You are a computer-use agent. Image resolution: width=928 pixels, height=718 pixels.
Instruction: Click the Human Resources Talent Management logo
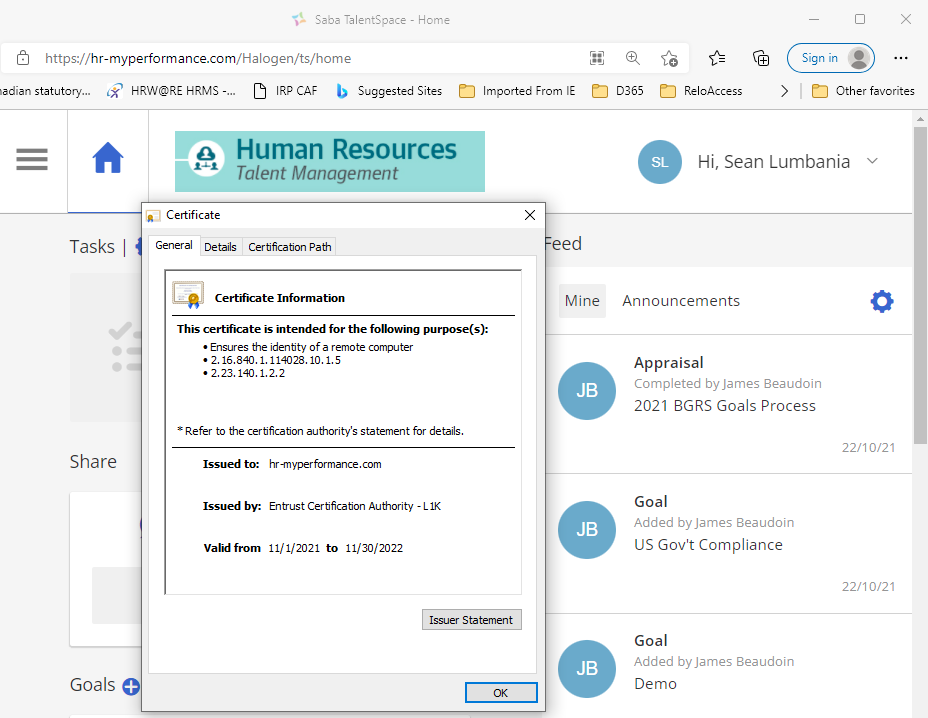click(330, 161)
